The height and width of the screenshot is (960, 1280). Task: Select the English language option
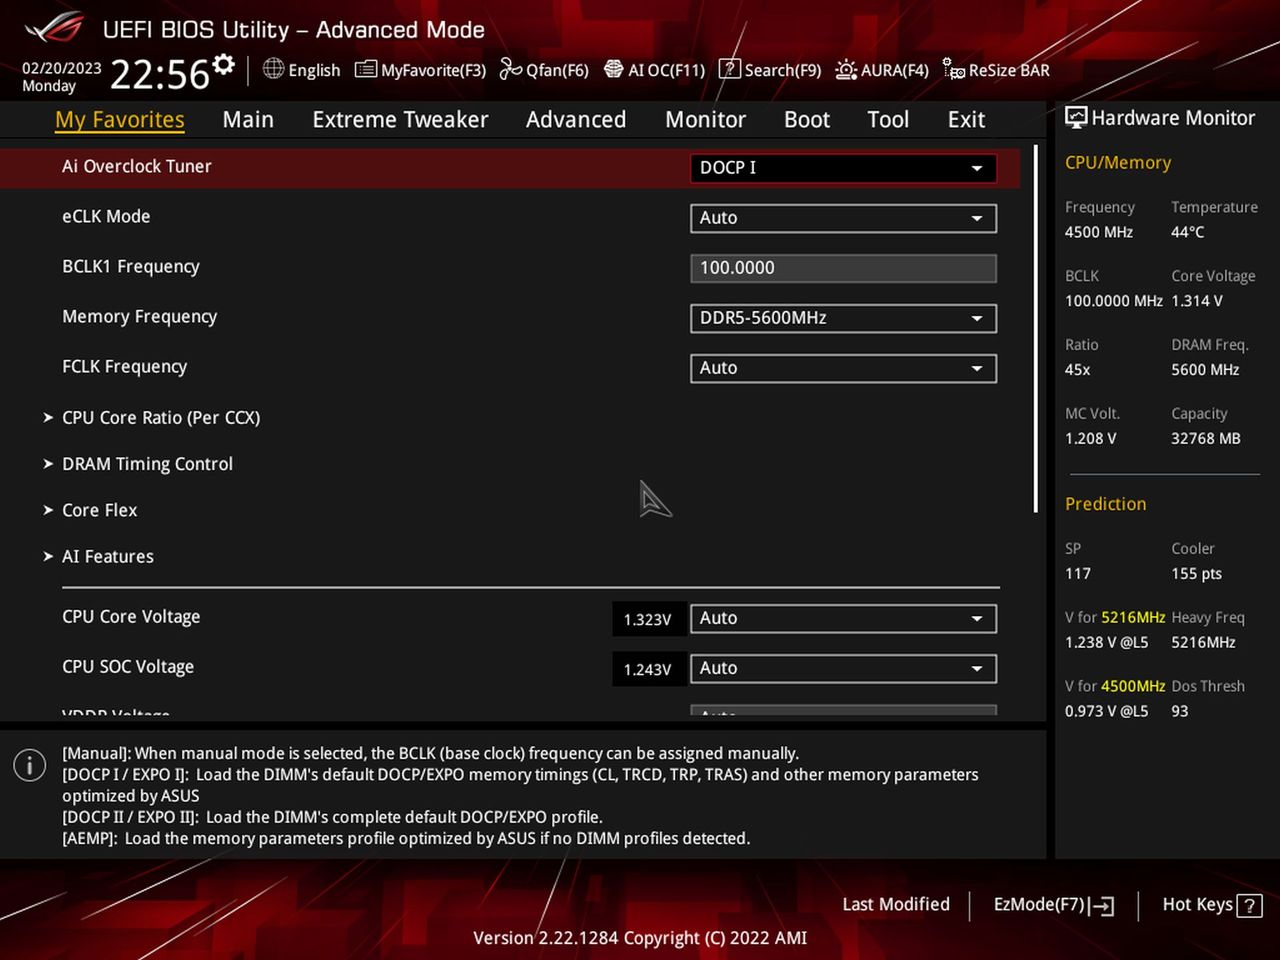(x=314, y=70)
